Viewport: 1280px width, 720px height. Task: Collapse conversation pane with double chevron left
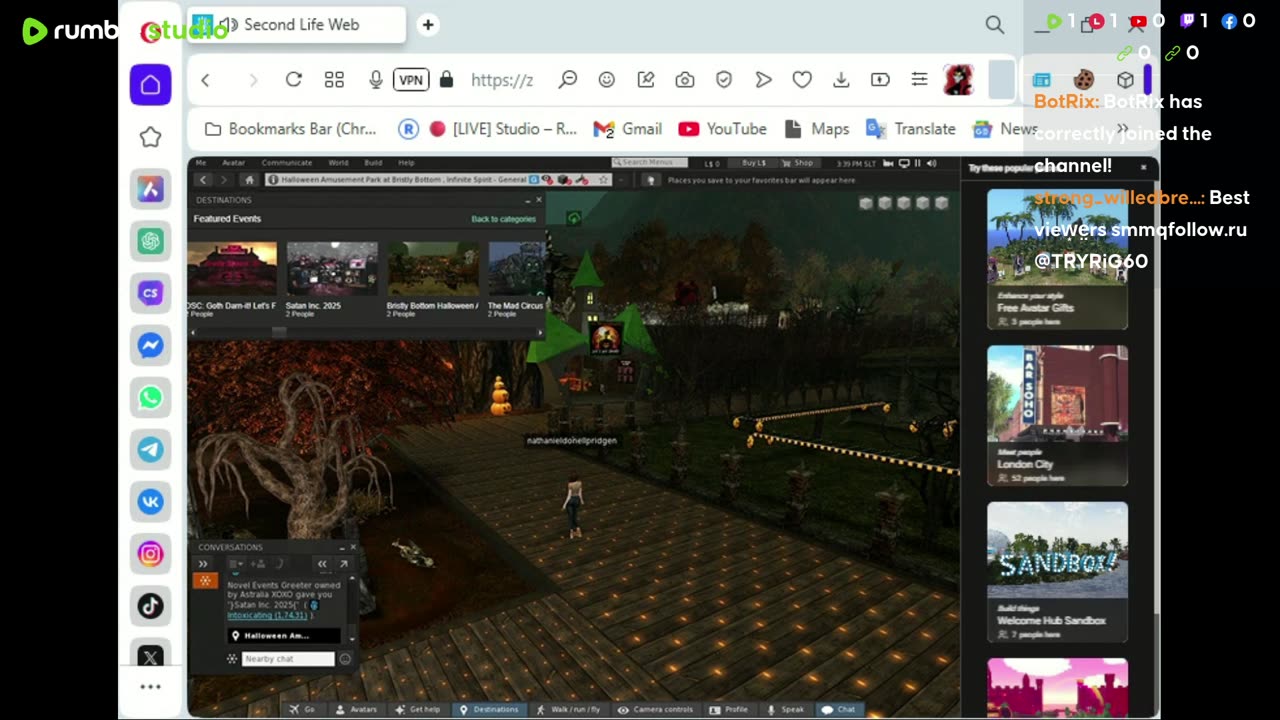tap(322, 564)
